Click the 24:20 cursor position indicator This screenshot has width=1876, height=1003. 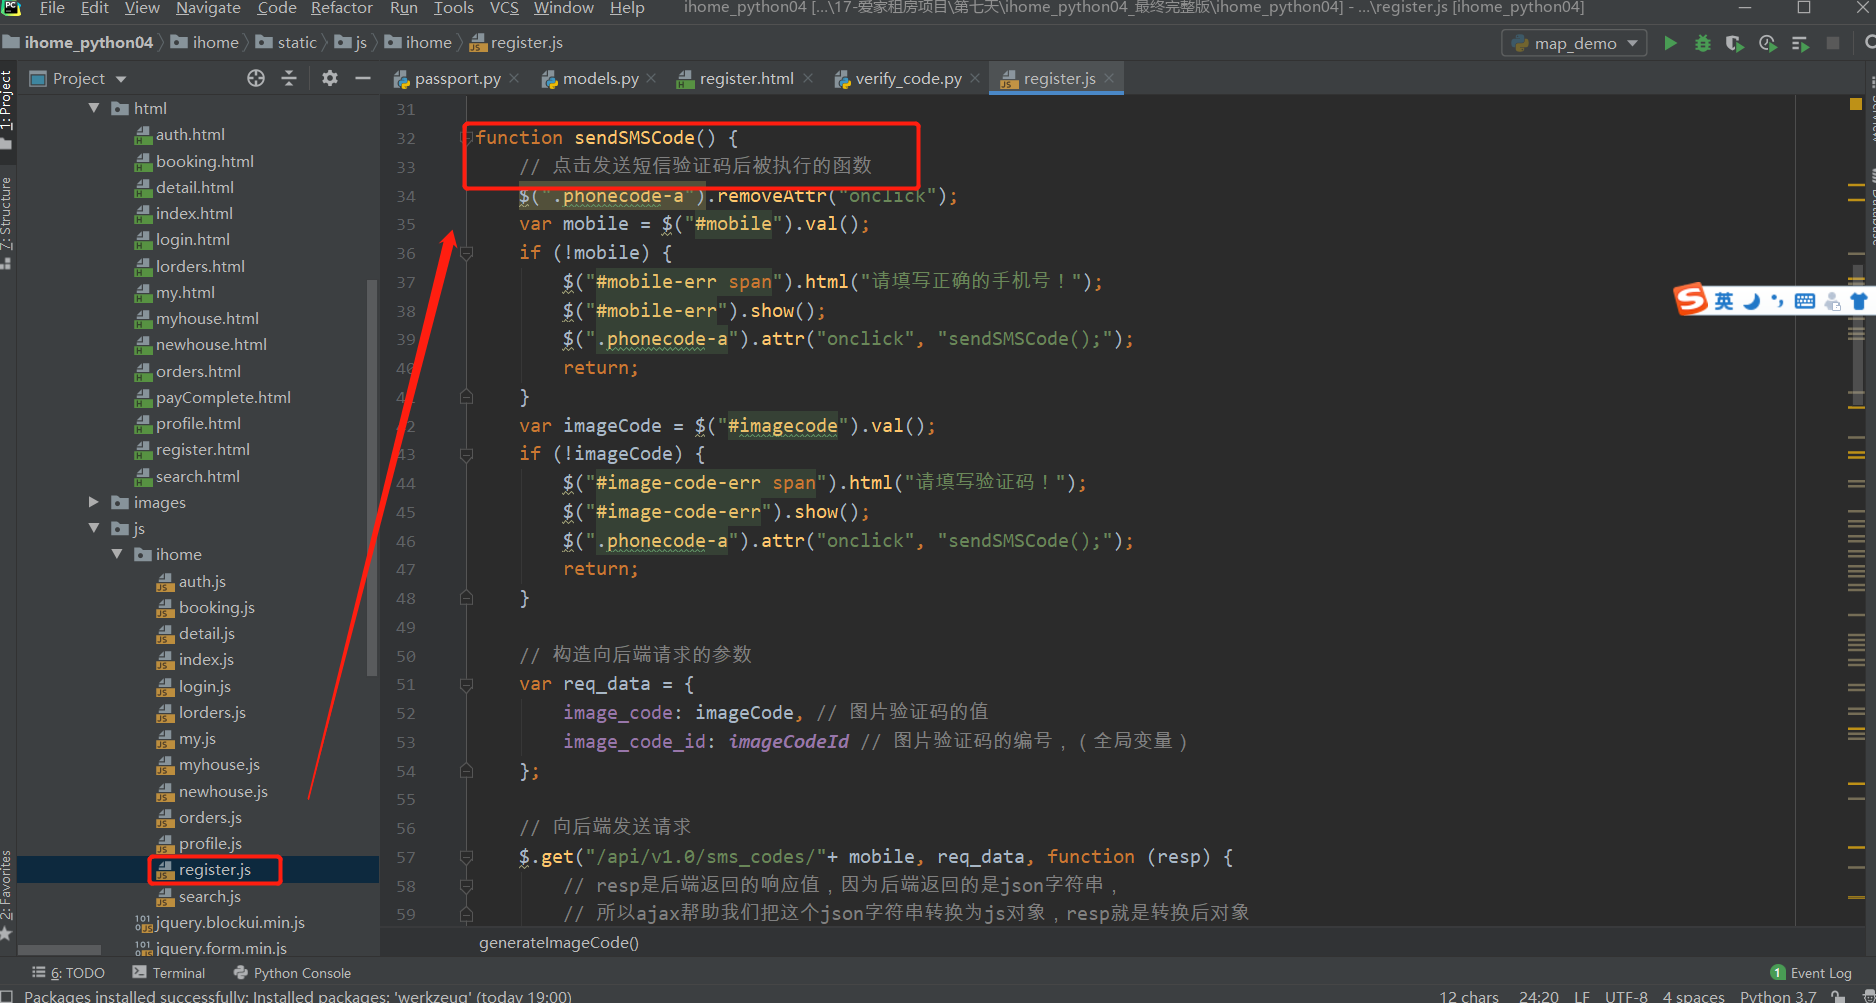tap(1538, 996)
